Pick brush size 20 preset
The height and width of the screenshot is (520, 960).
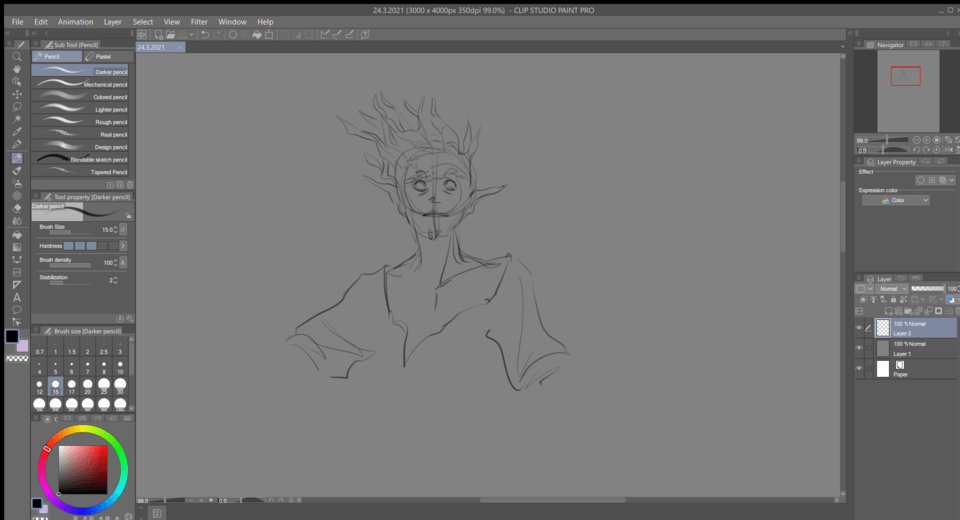click(x=88, y=386)
